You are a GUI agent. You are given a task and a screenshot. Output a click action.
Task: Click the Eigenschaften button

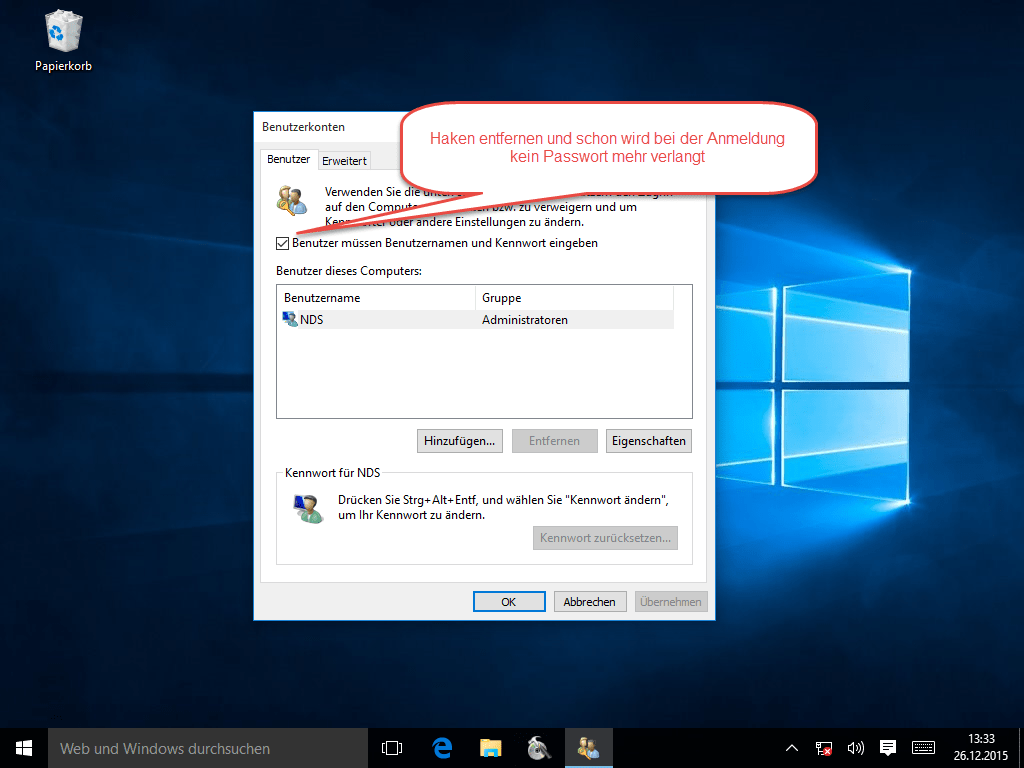point(648,441)
